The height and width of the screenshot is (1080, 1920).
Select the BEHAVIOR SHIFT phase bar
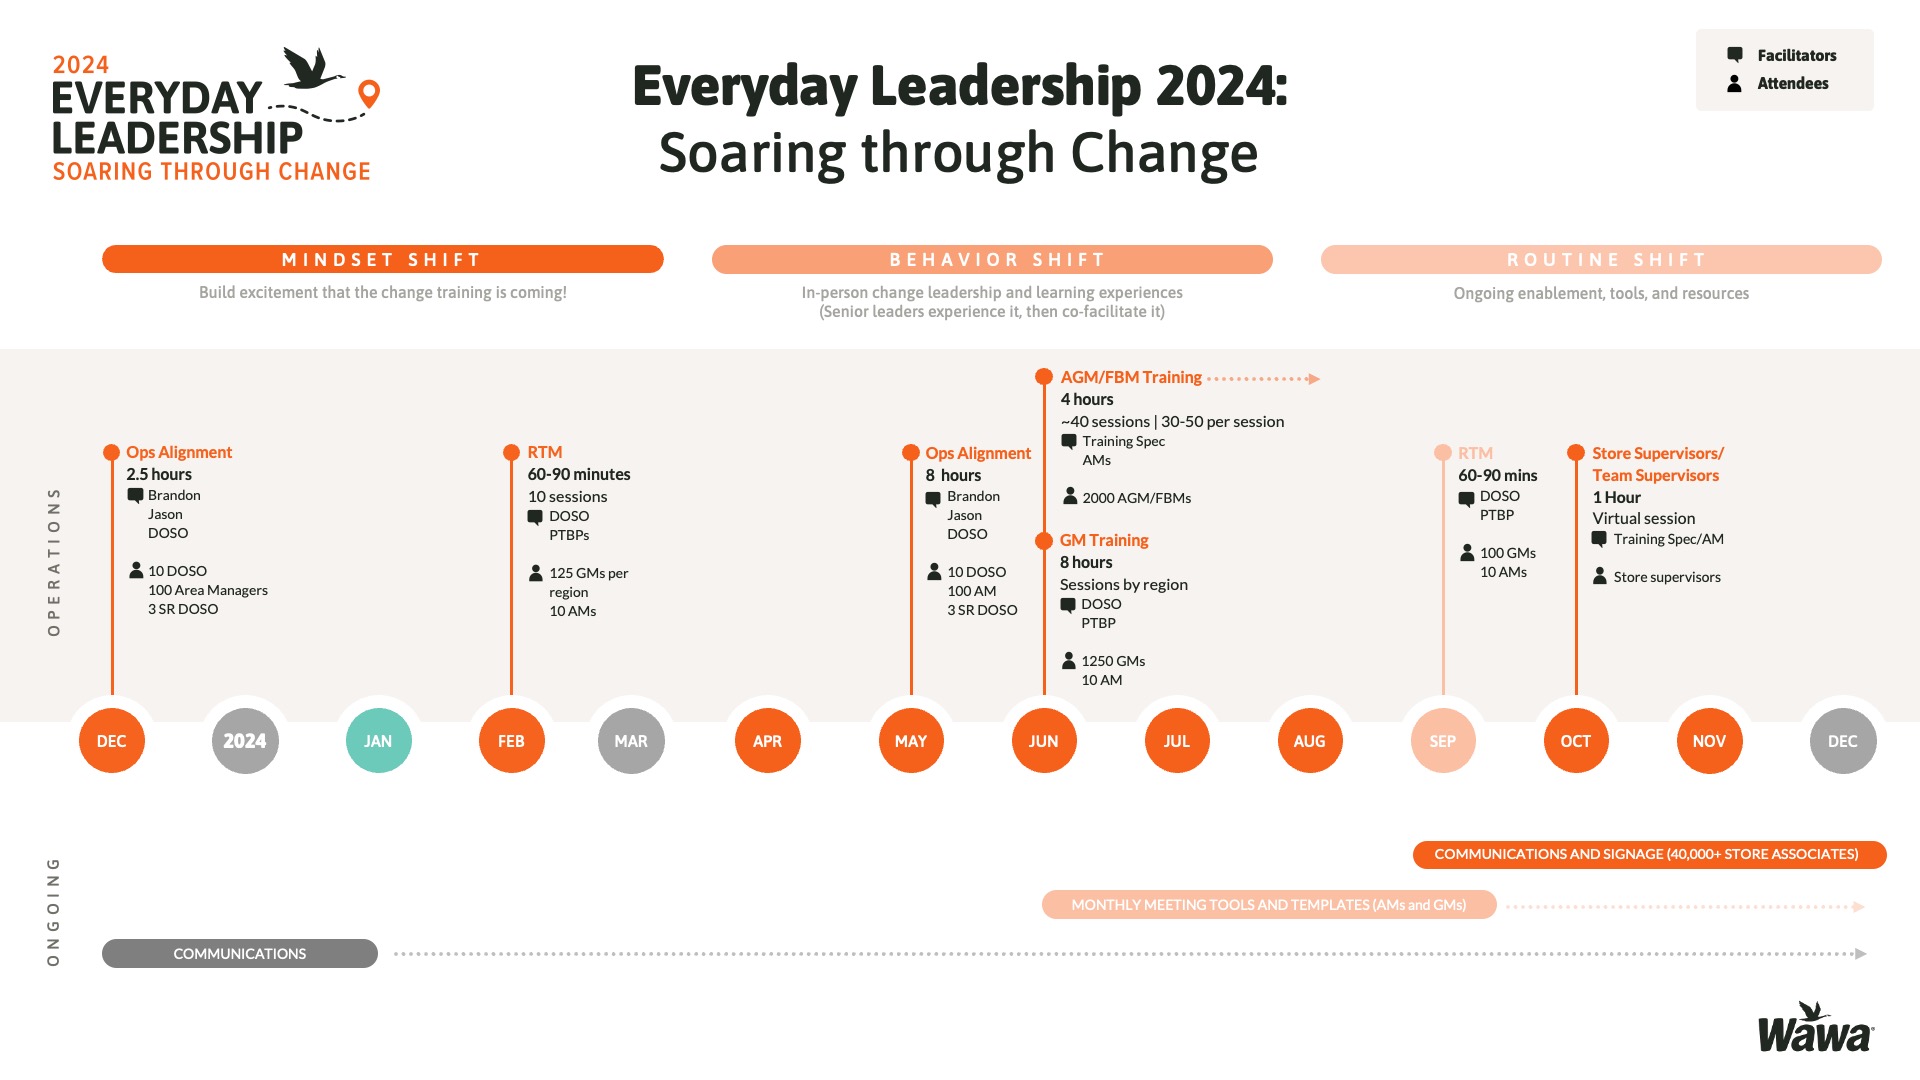pyautogui.click(x=992, y=260)
